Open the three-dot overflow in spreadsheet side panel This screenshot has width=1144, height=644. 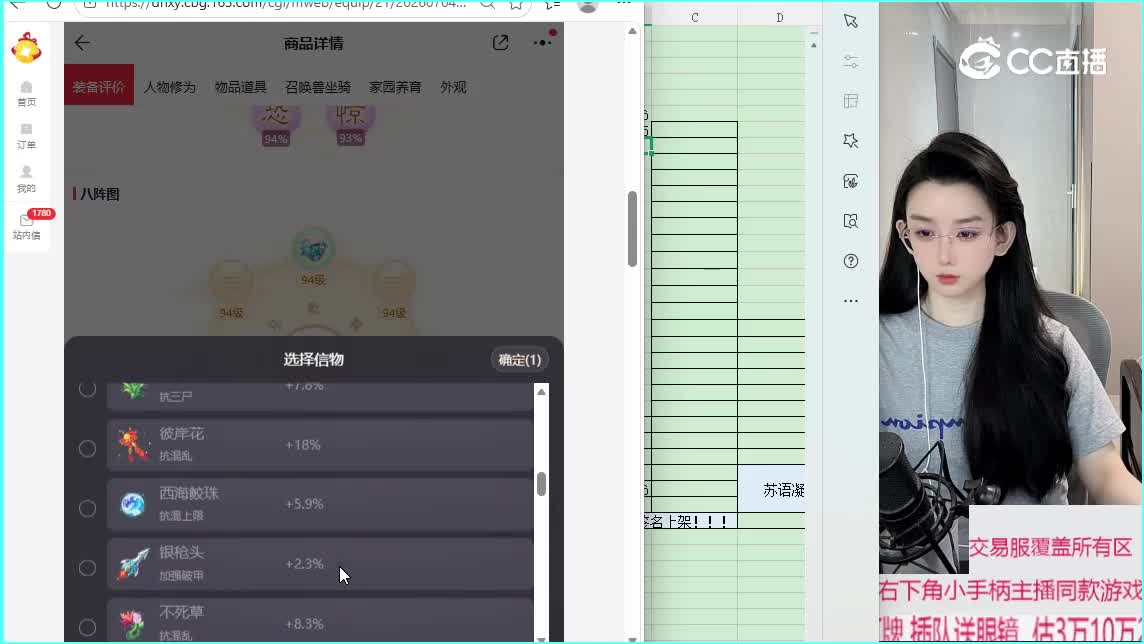pyautogui.click(x=851, y=300)
